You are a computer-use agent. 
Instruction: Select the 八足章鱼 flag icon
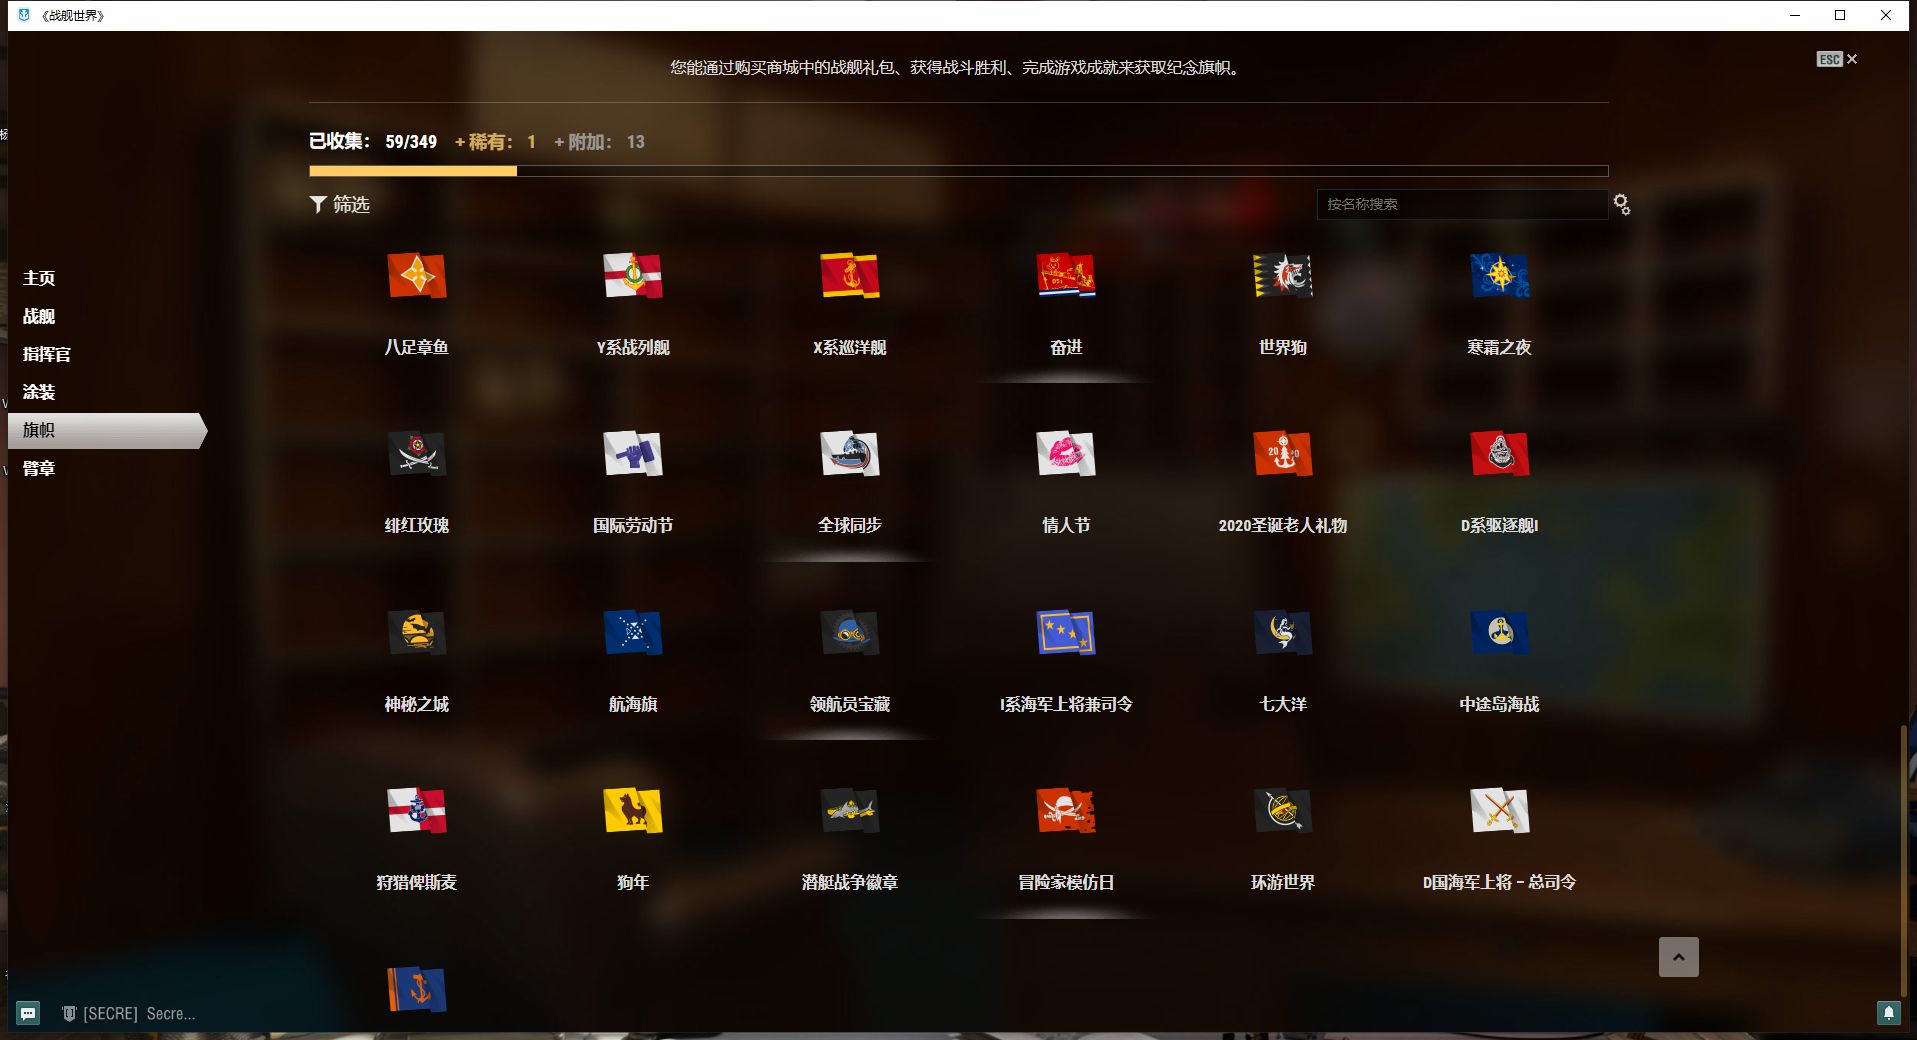coord(416,276)
